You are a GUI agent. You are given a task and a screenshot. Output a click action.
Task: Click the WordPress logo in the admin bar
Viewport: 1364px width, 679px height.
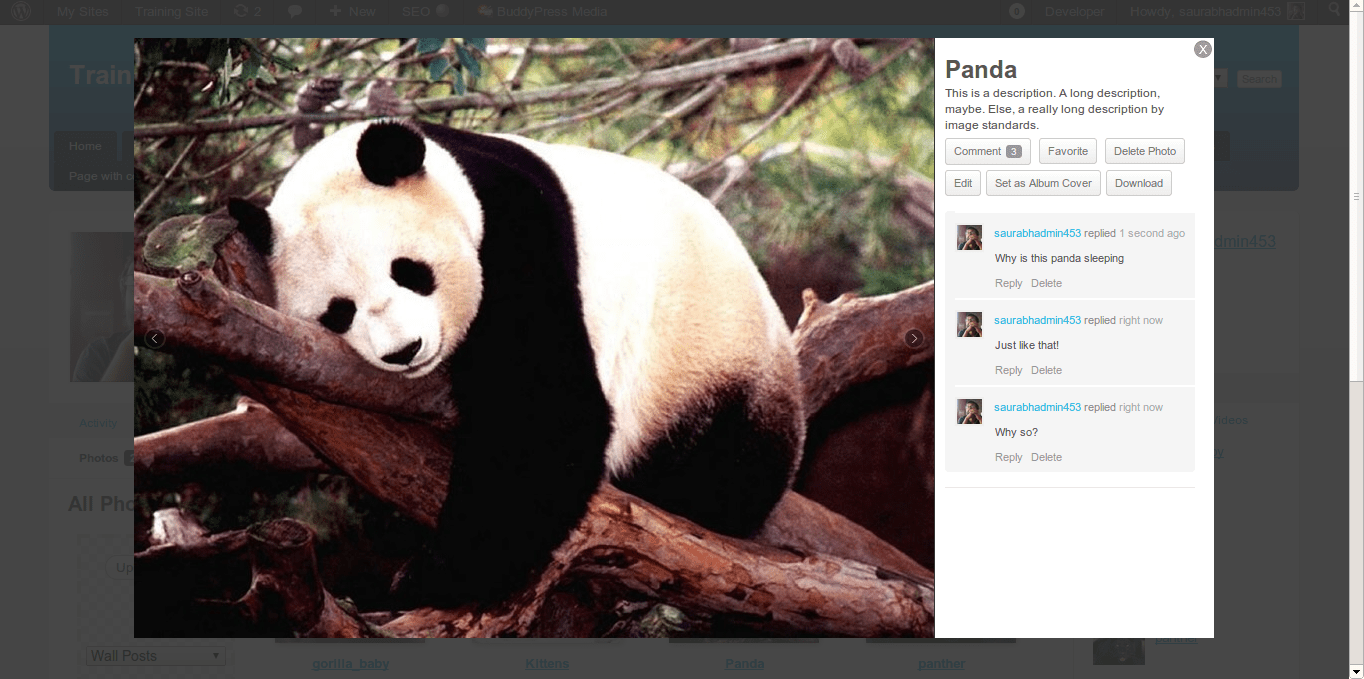pyautogui.click(x=21, y=12)
